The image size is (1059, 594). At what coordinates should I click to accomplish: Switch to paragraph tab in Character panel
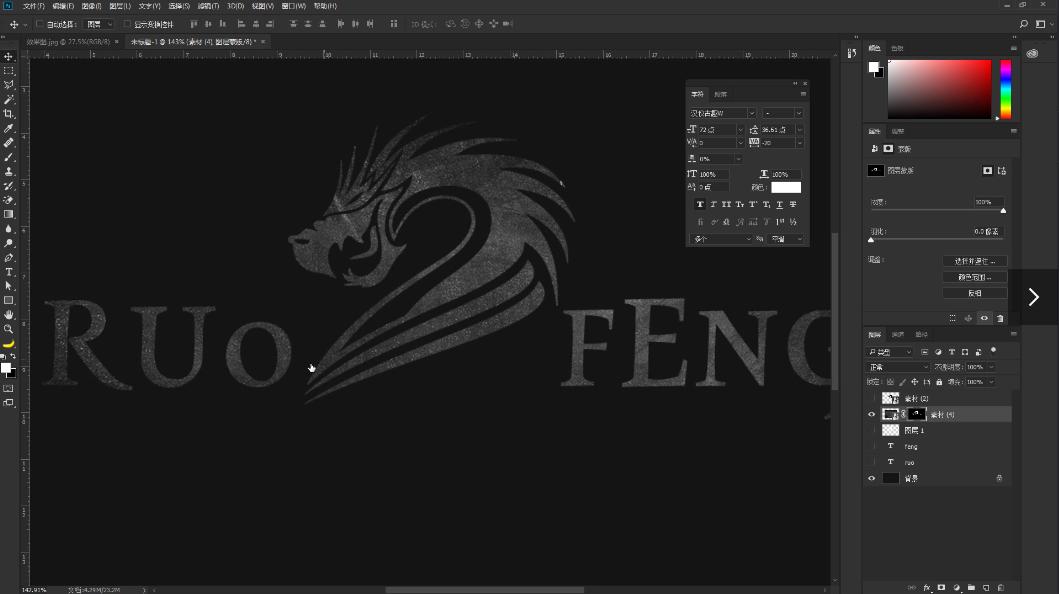pos(721,94)
